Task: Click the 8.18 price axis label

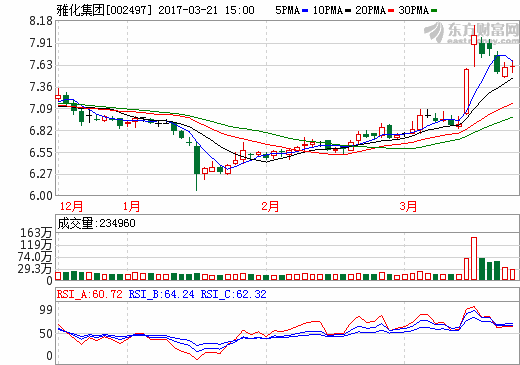Action: (41, 21)
